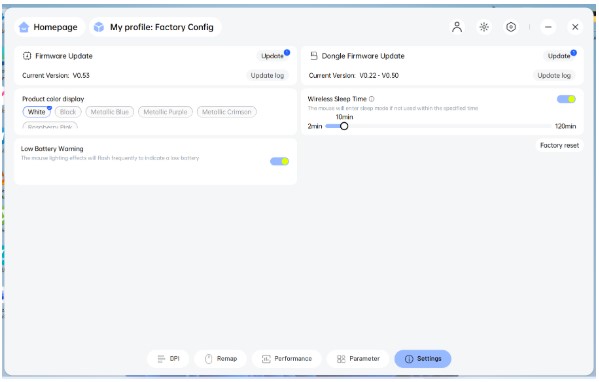Select Metallic Purple product color
Viewport: 599px width, 382px height.
[165, 112]
